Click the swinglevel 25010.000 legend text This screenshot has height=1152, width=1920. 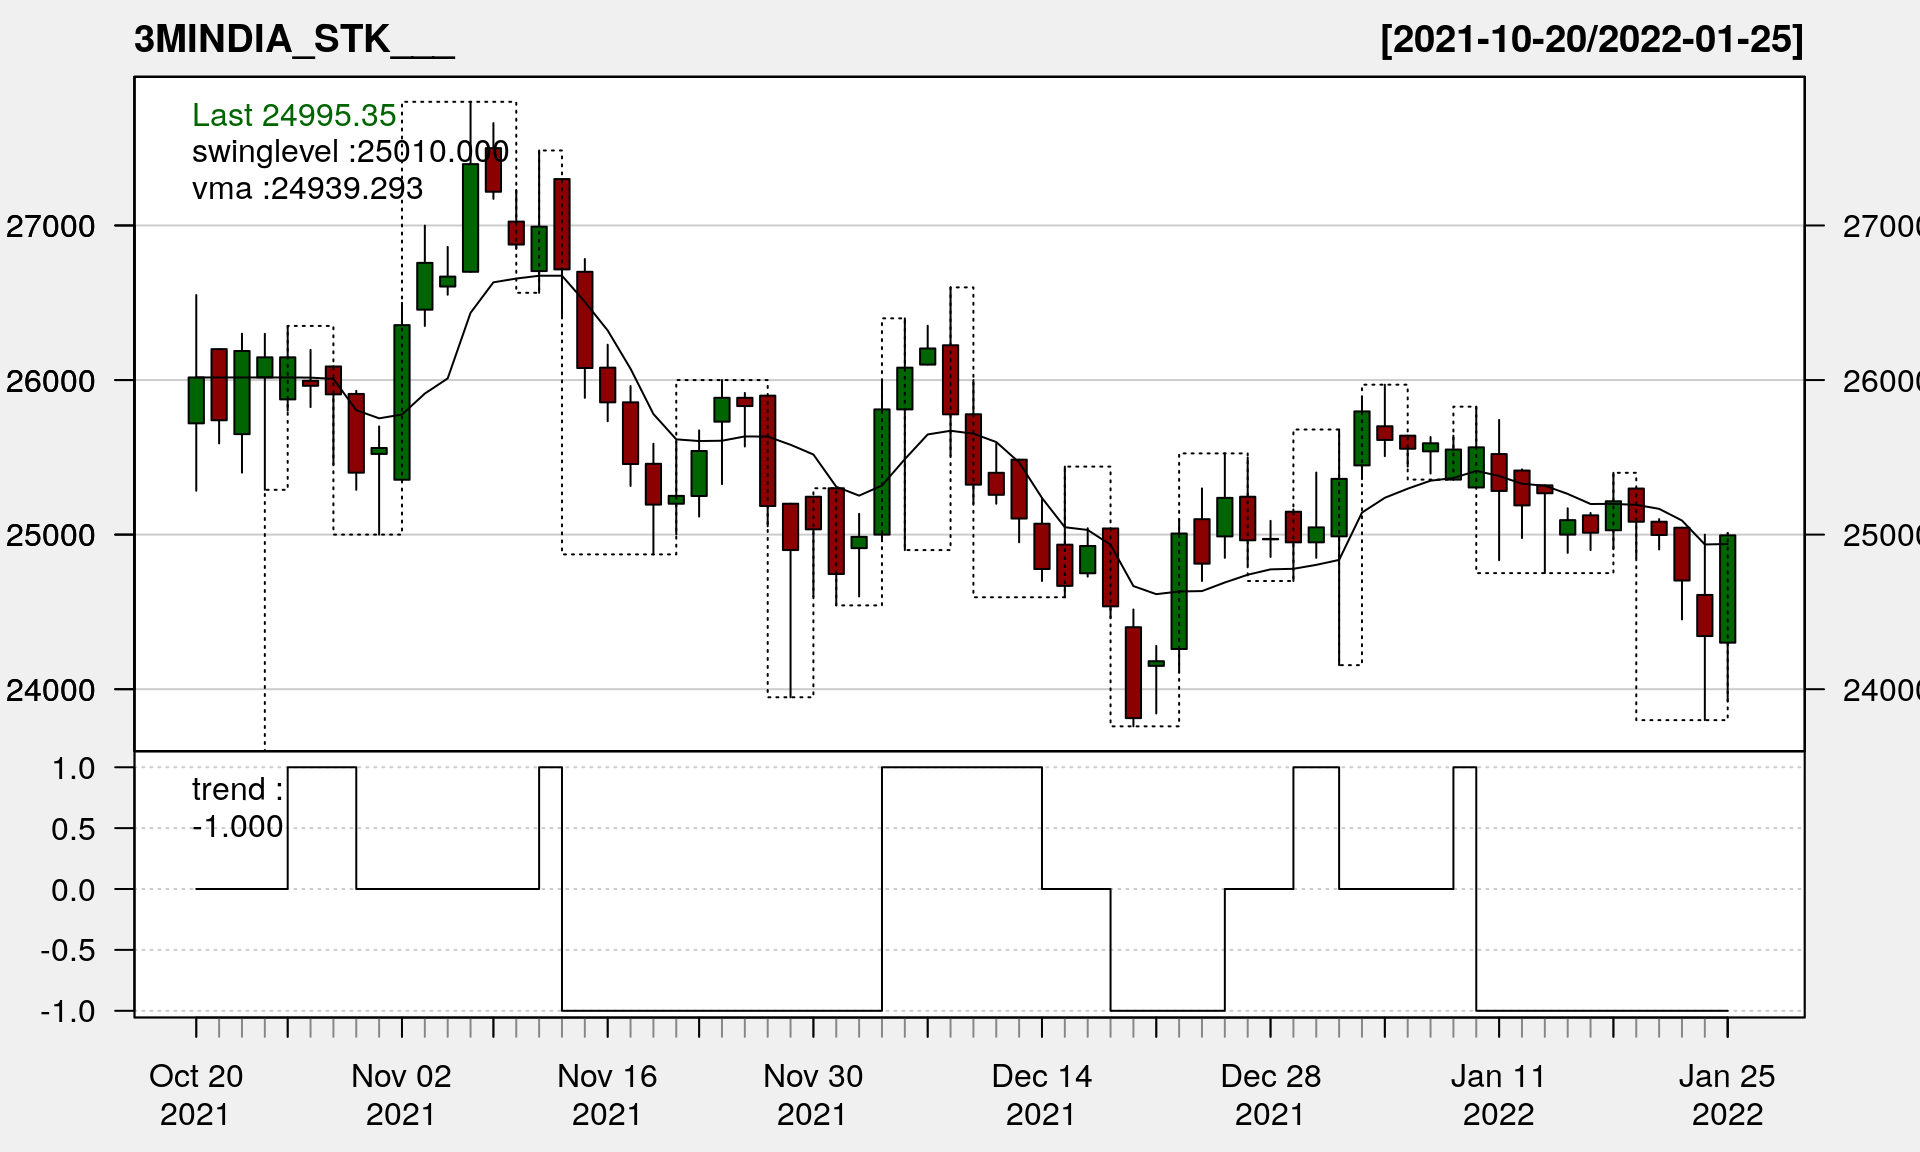tap(350, 152)
